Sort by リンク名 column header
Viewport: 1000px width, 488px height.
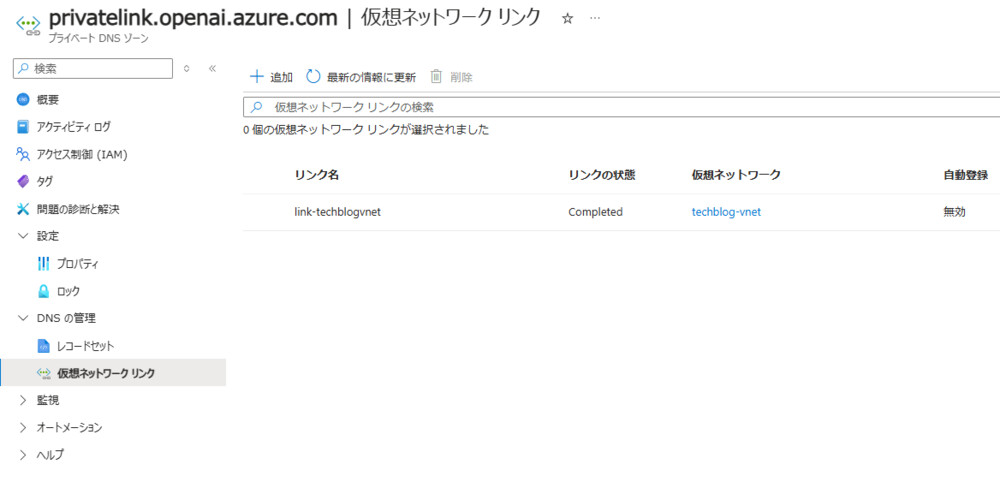(316, 175)
